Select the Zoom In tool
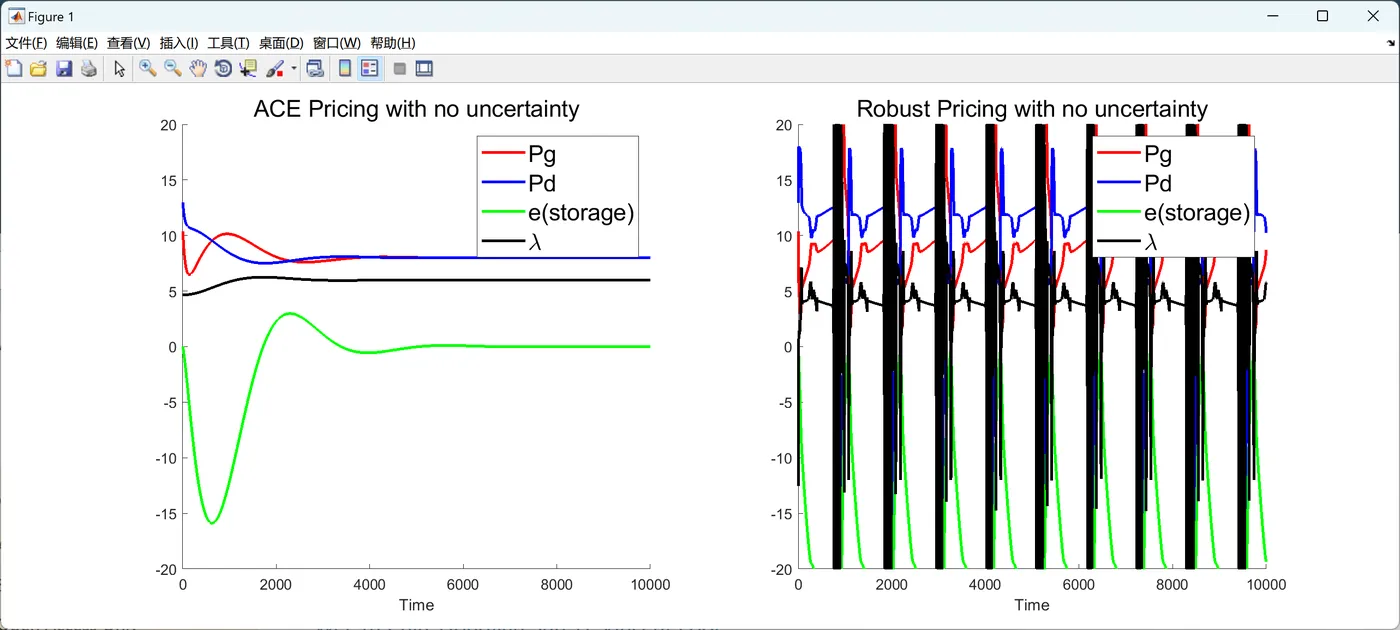The width and height of the screenshot is (1400, 630). (x=148, y=69)
